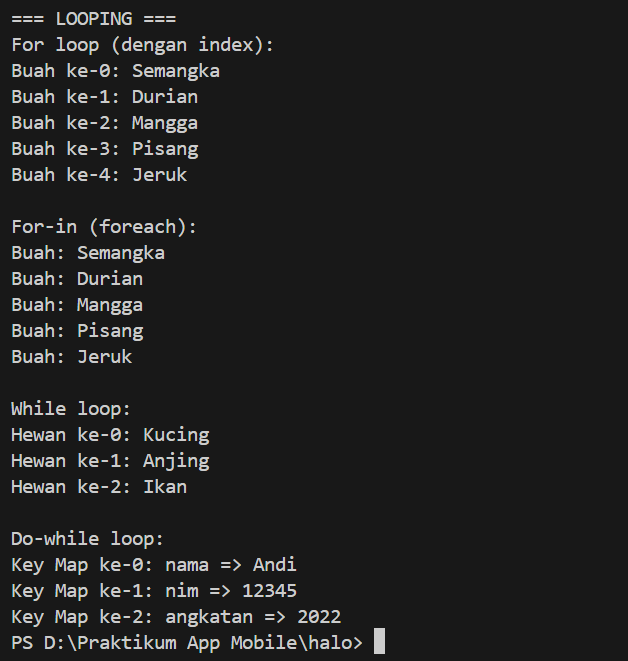Click the "Hewan ke-1: Anjing" output line
This screenshot has height=661, width=628.
click(110, 460)
